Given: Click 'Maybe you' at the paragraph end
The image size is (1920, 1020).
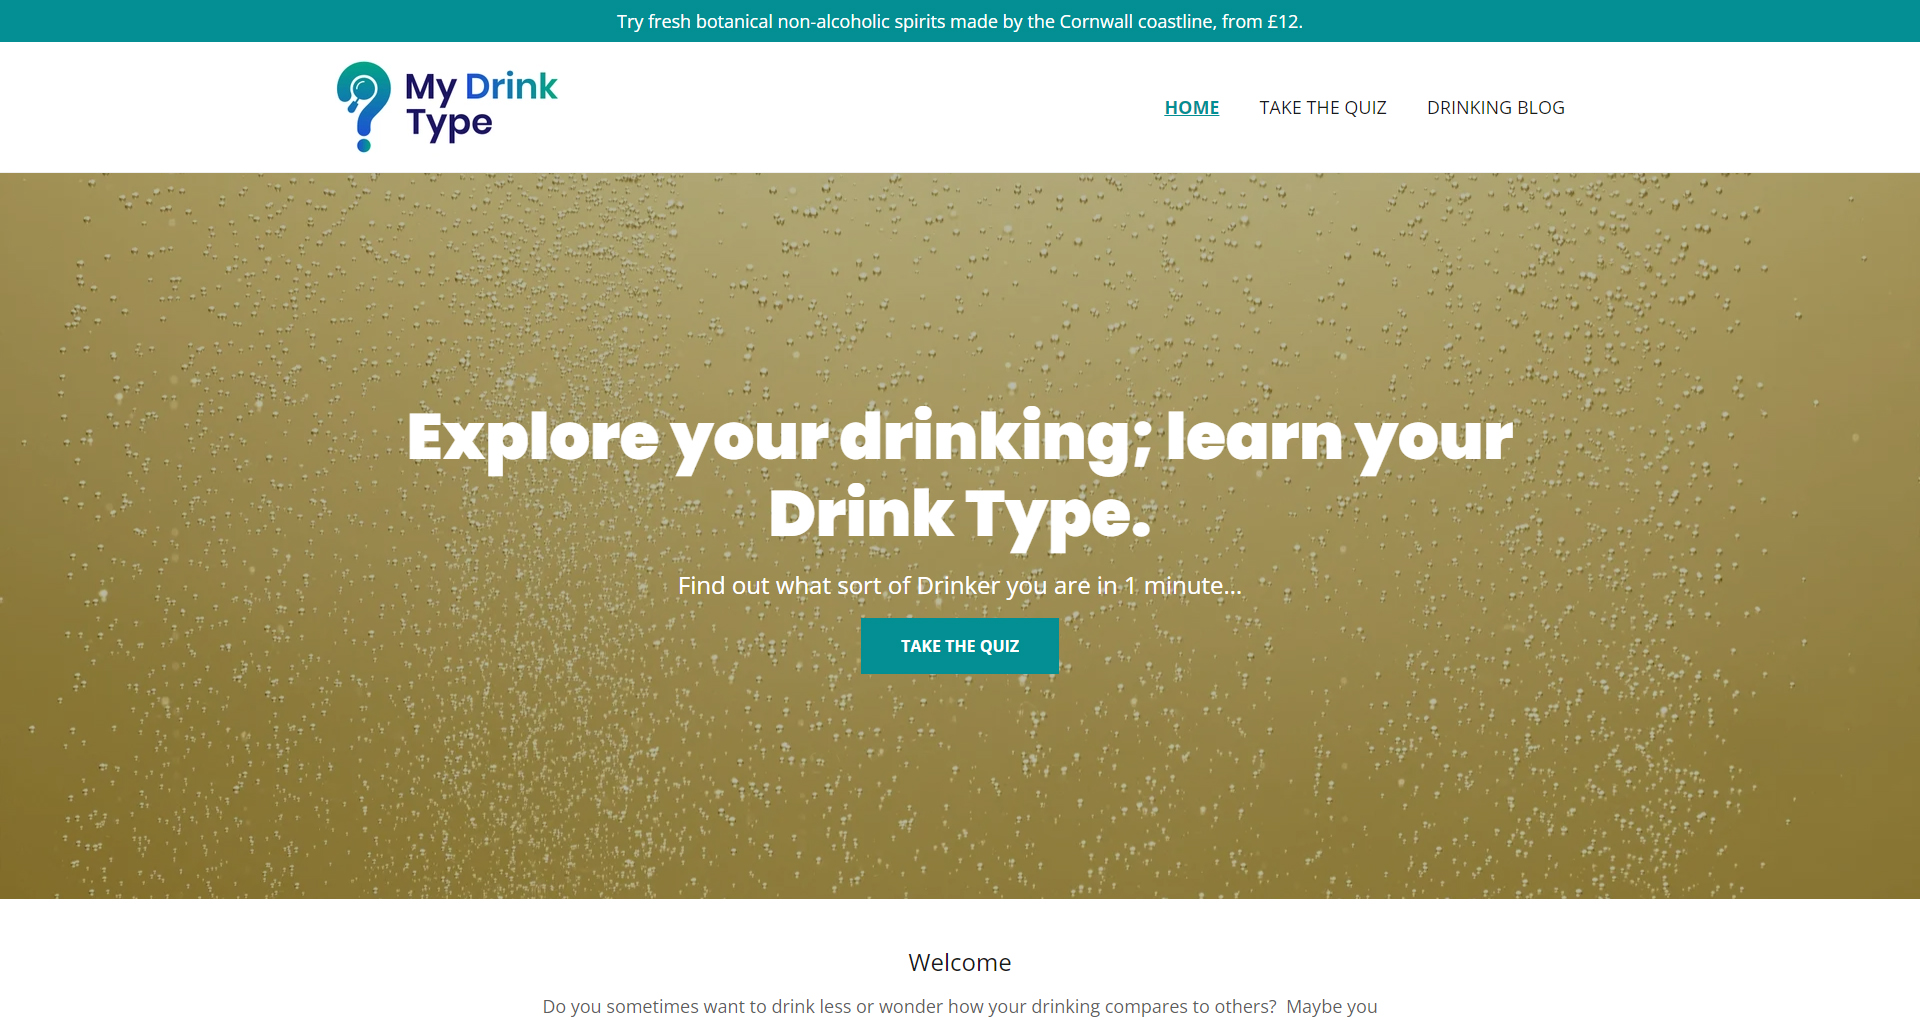Looking at the screenshot, I should point(1332,1006).
